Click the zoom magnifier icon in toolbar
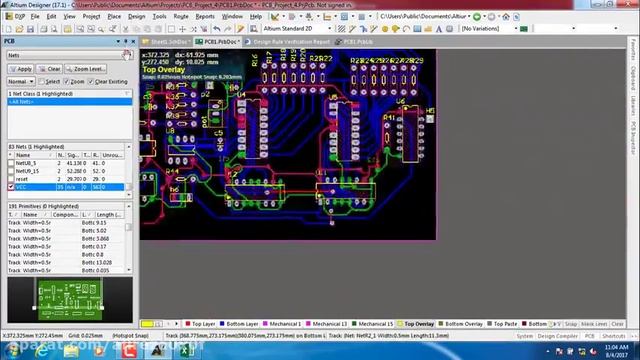The image size is (640, 360). 101,29
